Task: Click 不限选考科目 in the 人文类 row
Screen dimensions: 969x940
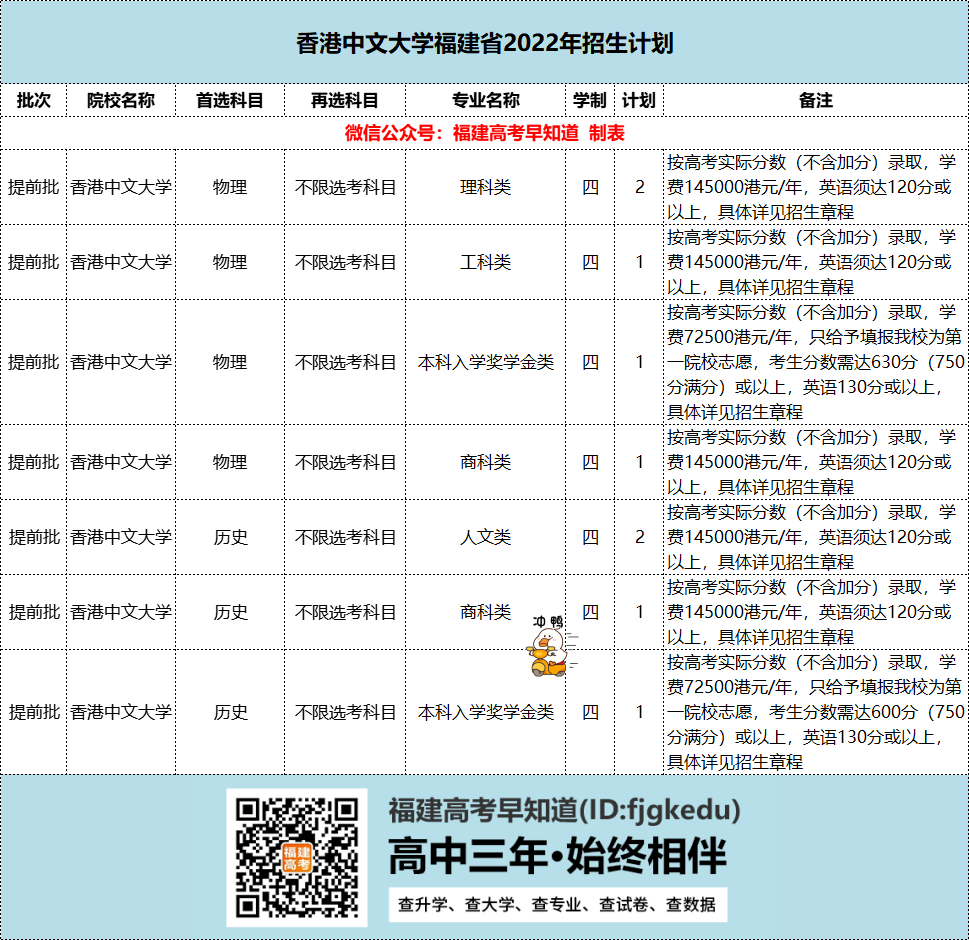Action: (x=345, y=537)
